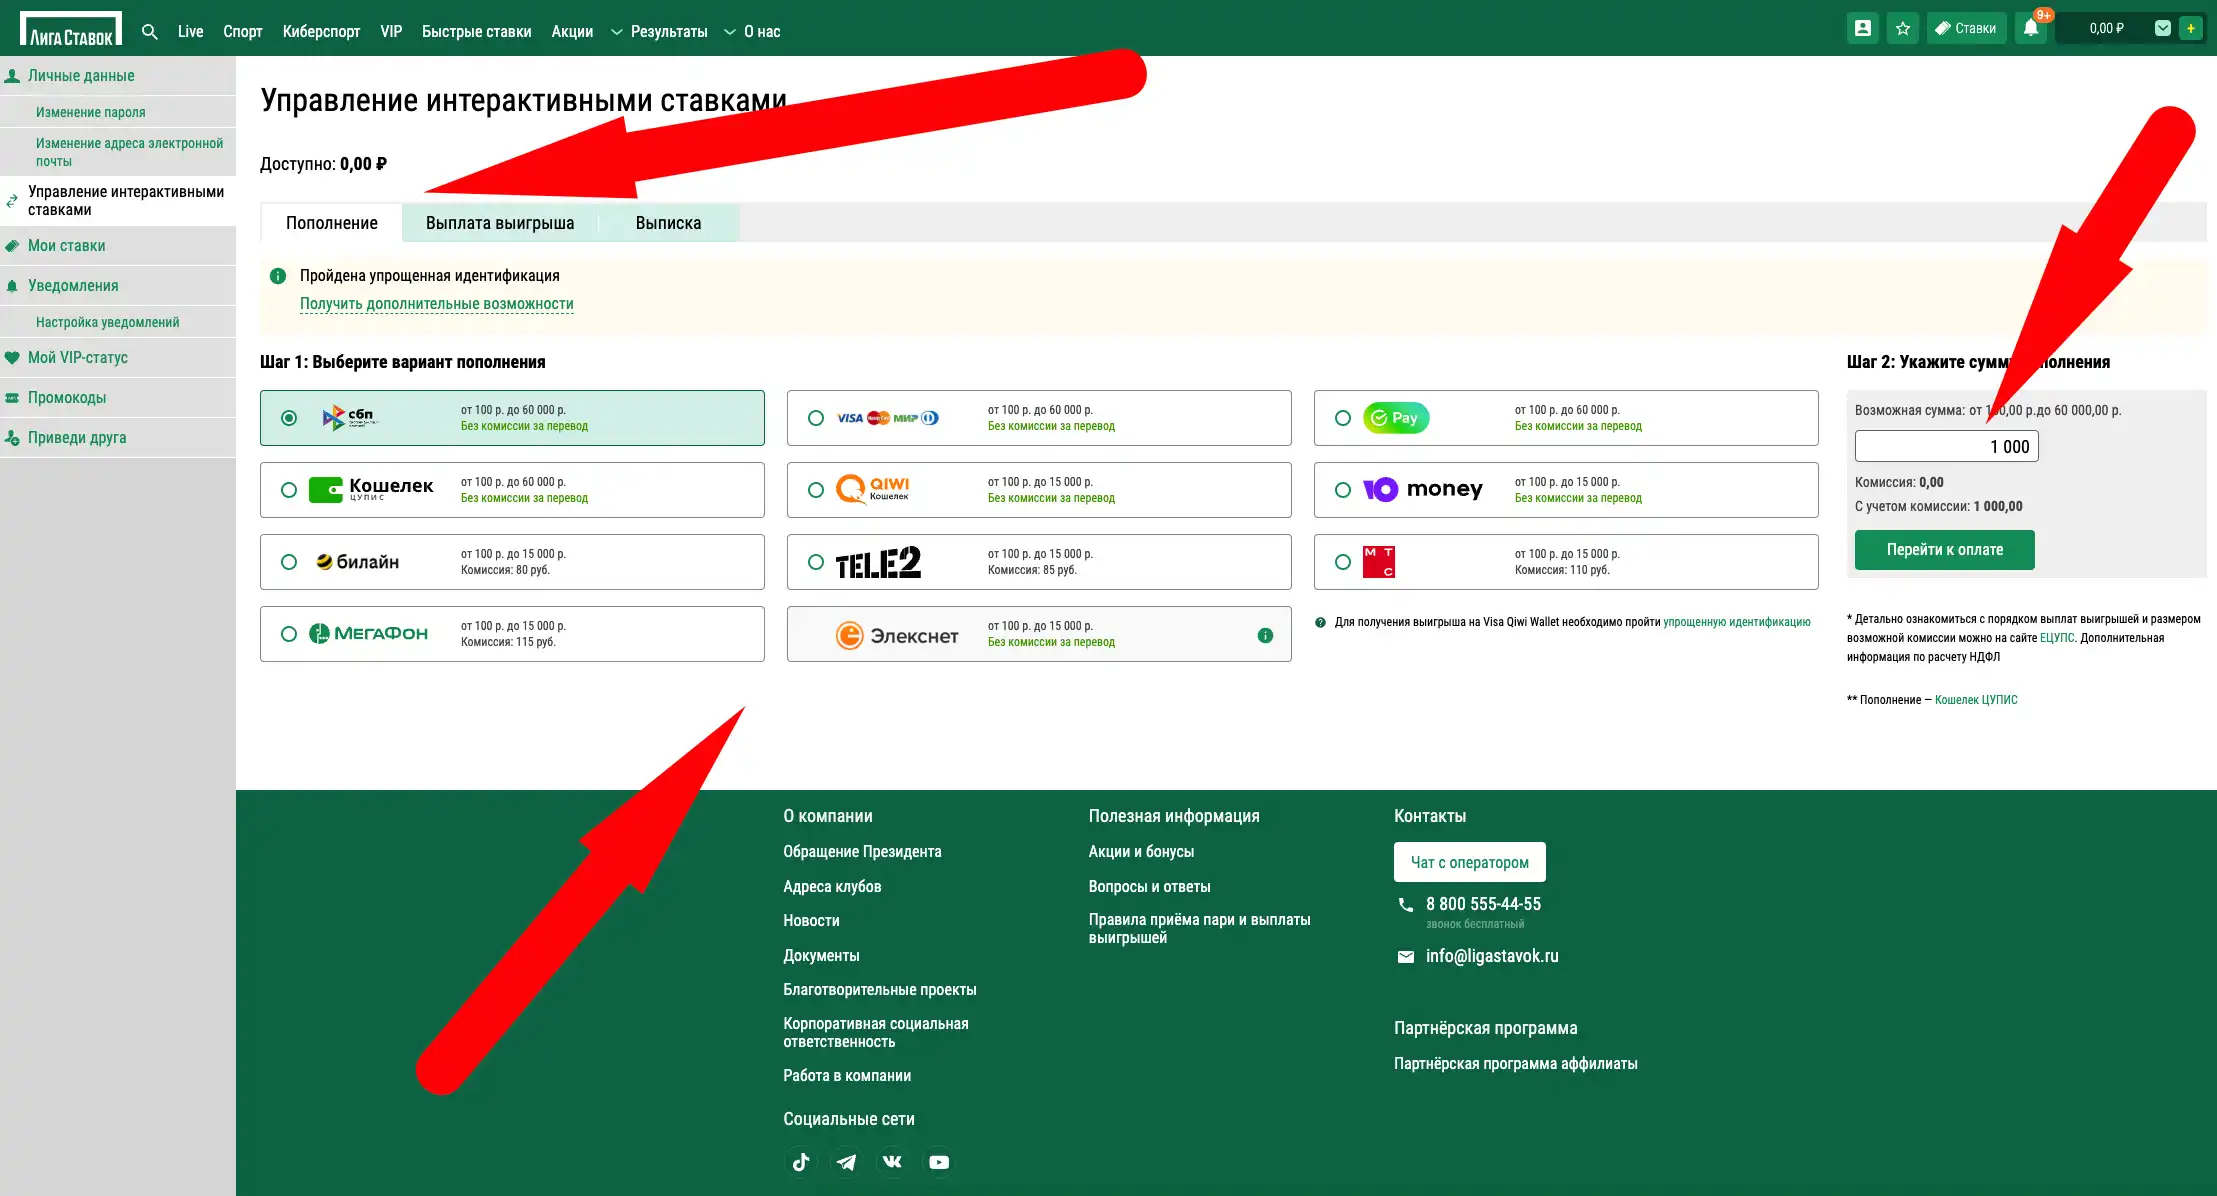Open the Telegram social link
Viewport: 2217px width, 1196px height.
click(x=846, y=1162)
